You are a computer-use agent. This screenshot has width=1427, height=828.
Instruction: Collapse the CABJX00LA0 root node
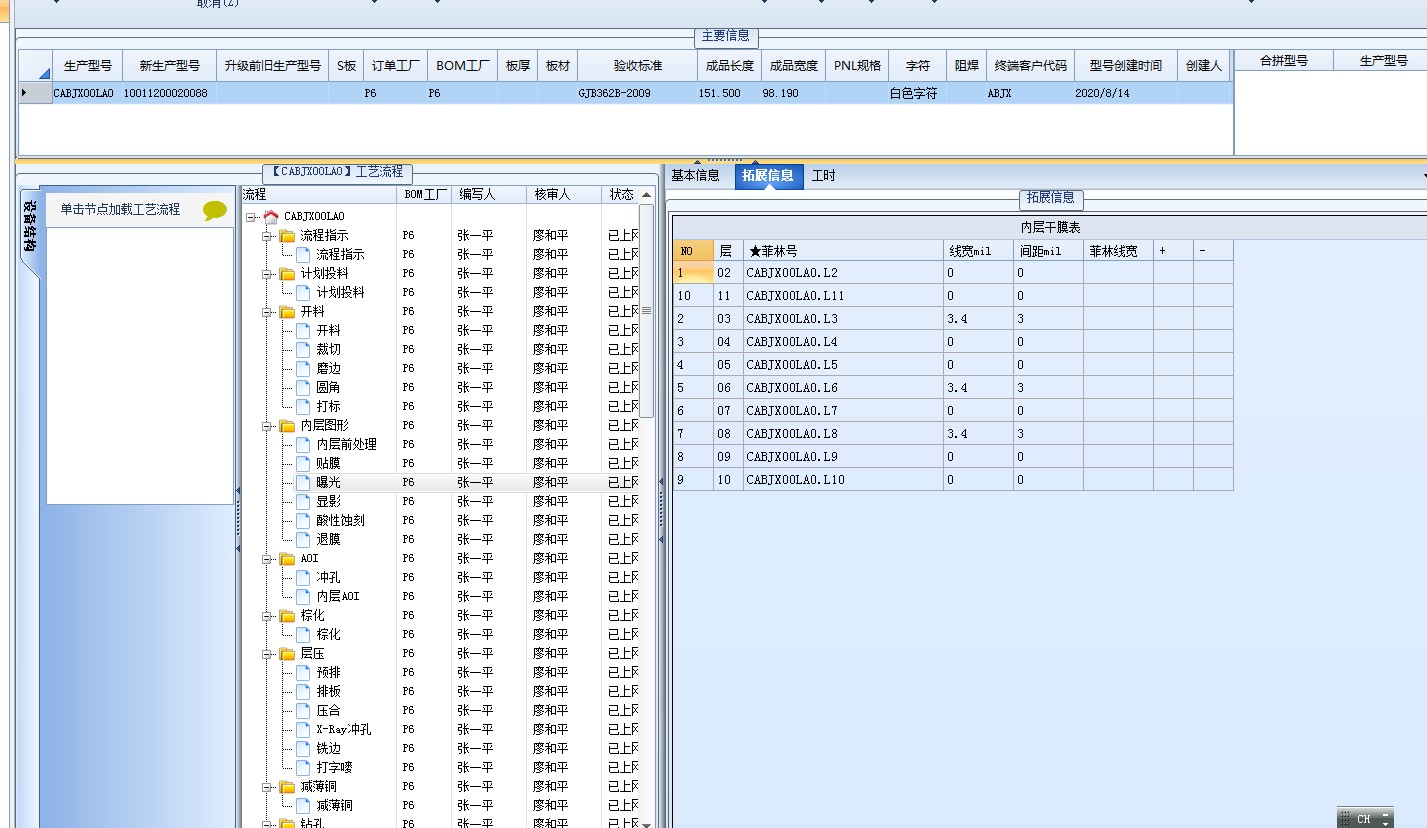coord(251,216)
